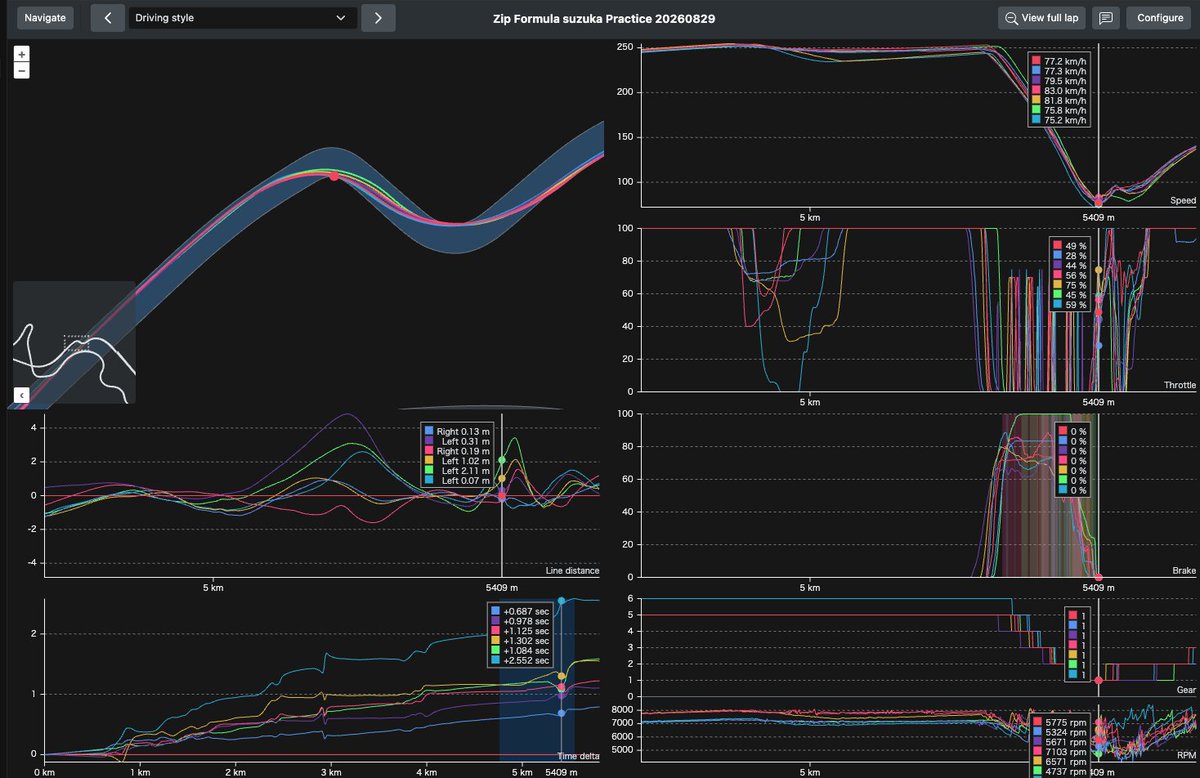Zoom in the track map with plus
Screen dimensions: 1200x778
pyautogui.click(x=22, y=54)
